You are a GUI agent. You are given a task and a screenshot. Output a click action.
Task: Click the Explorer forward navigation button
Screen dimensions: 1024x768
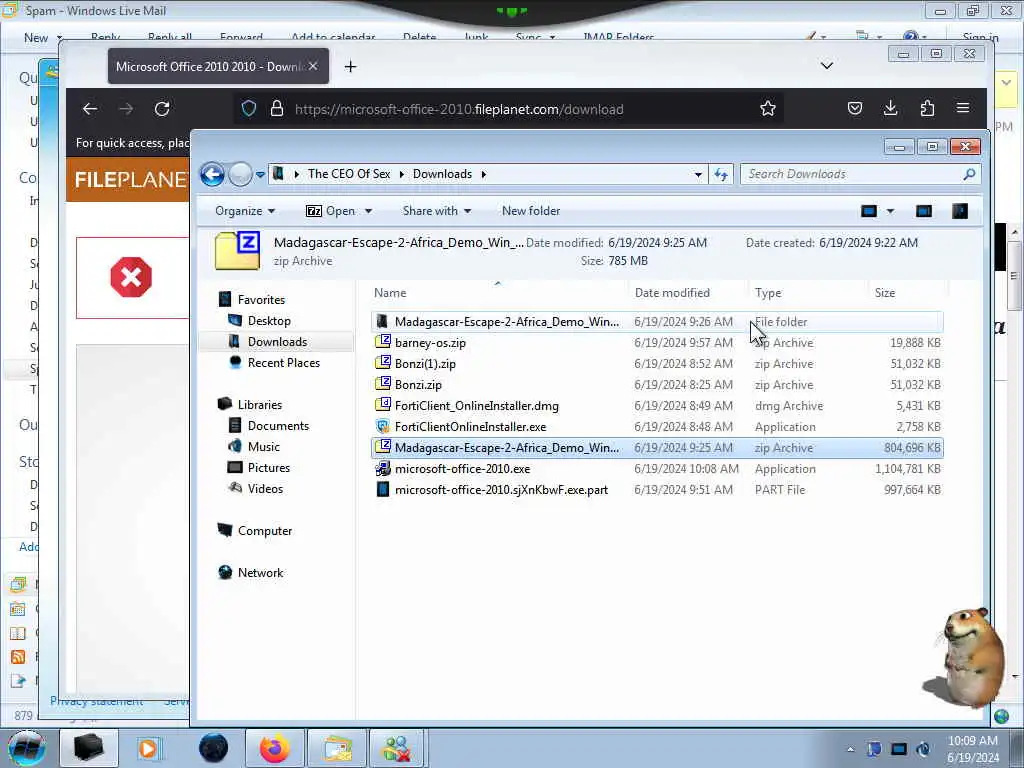pos(240,174)
